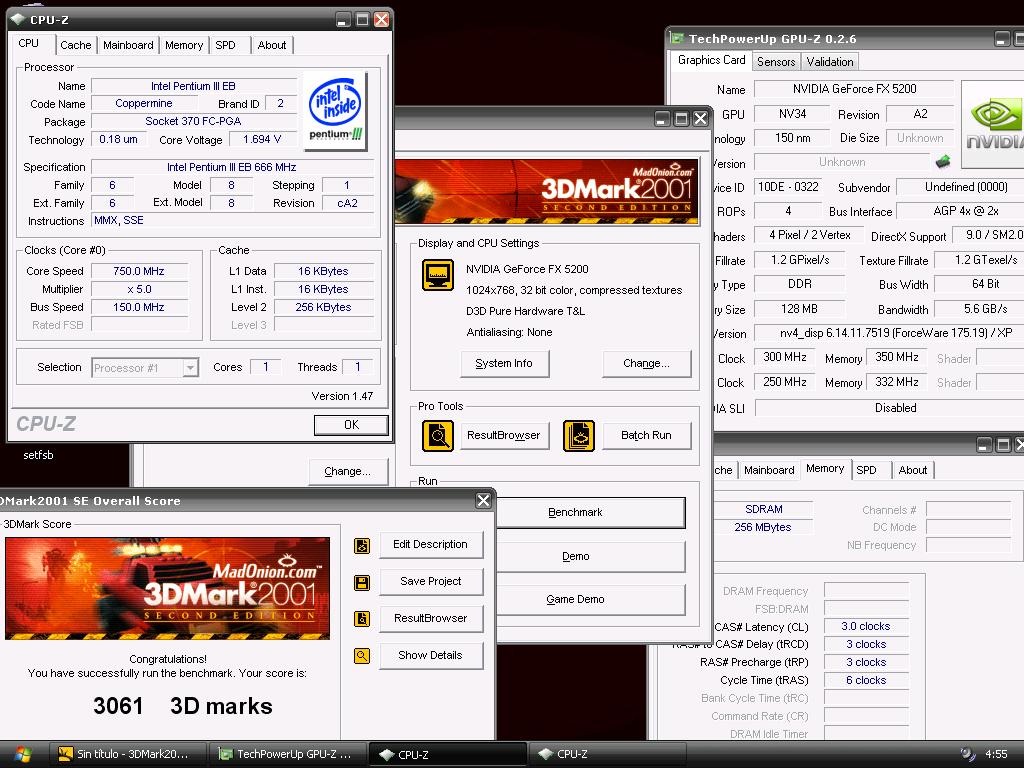
Task: Click the Bus Speed 150.0 MHz value
Action: [139, 307]
